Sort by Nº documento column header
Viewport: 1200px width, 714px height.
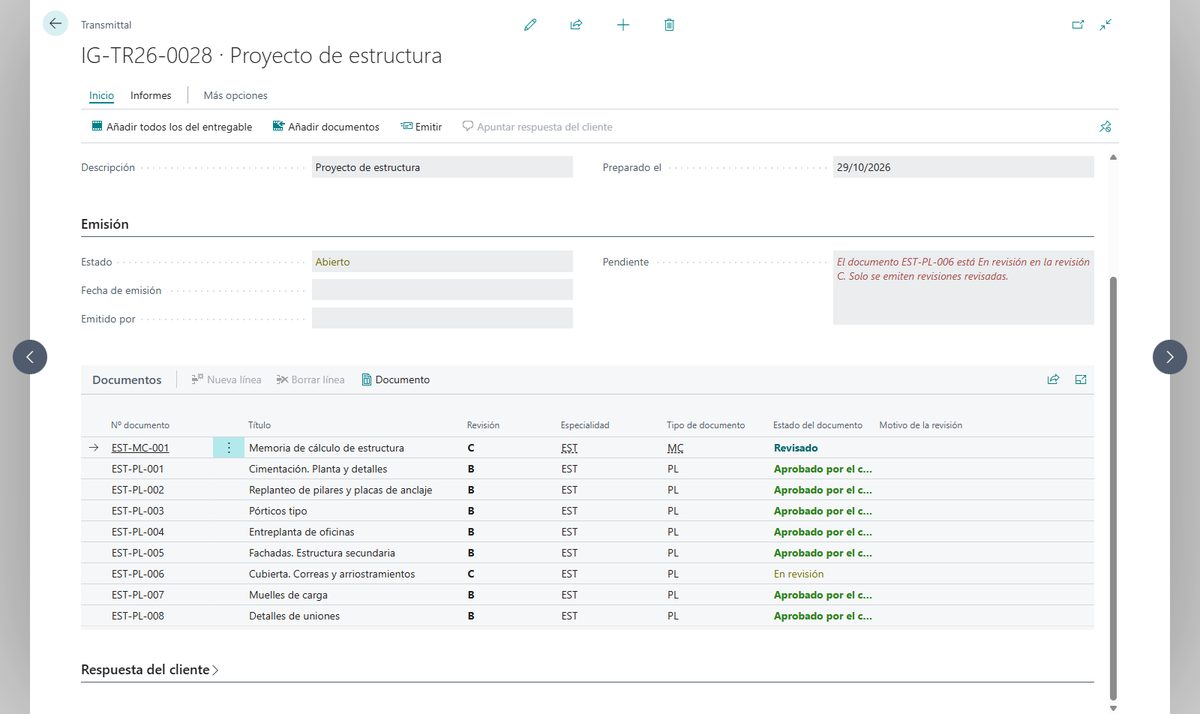click(x=140, y=425)
